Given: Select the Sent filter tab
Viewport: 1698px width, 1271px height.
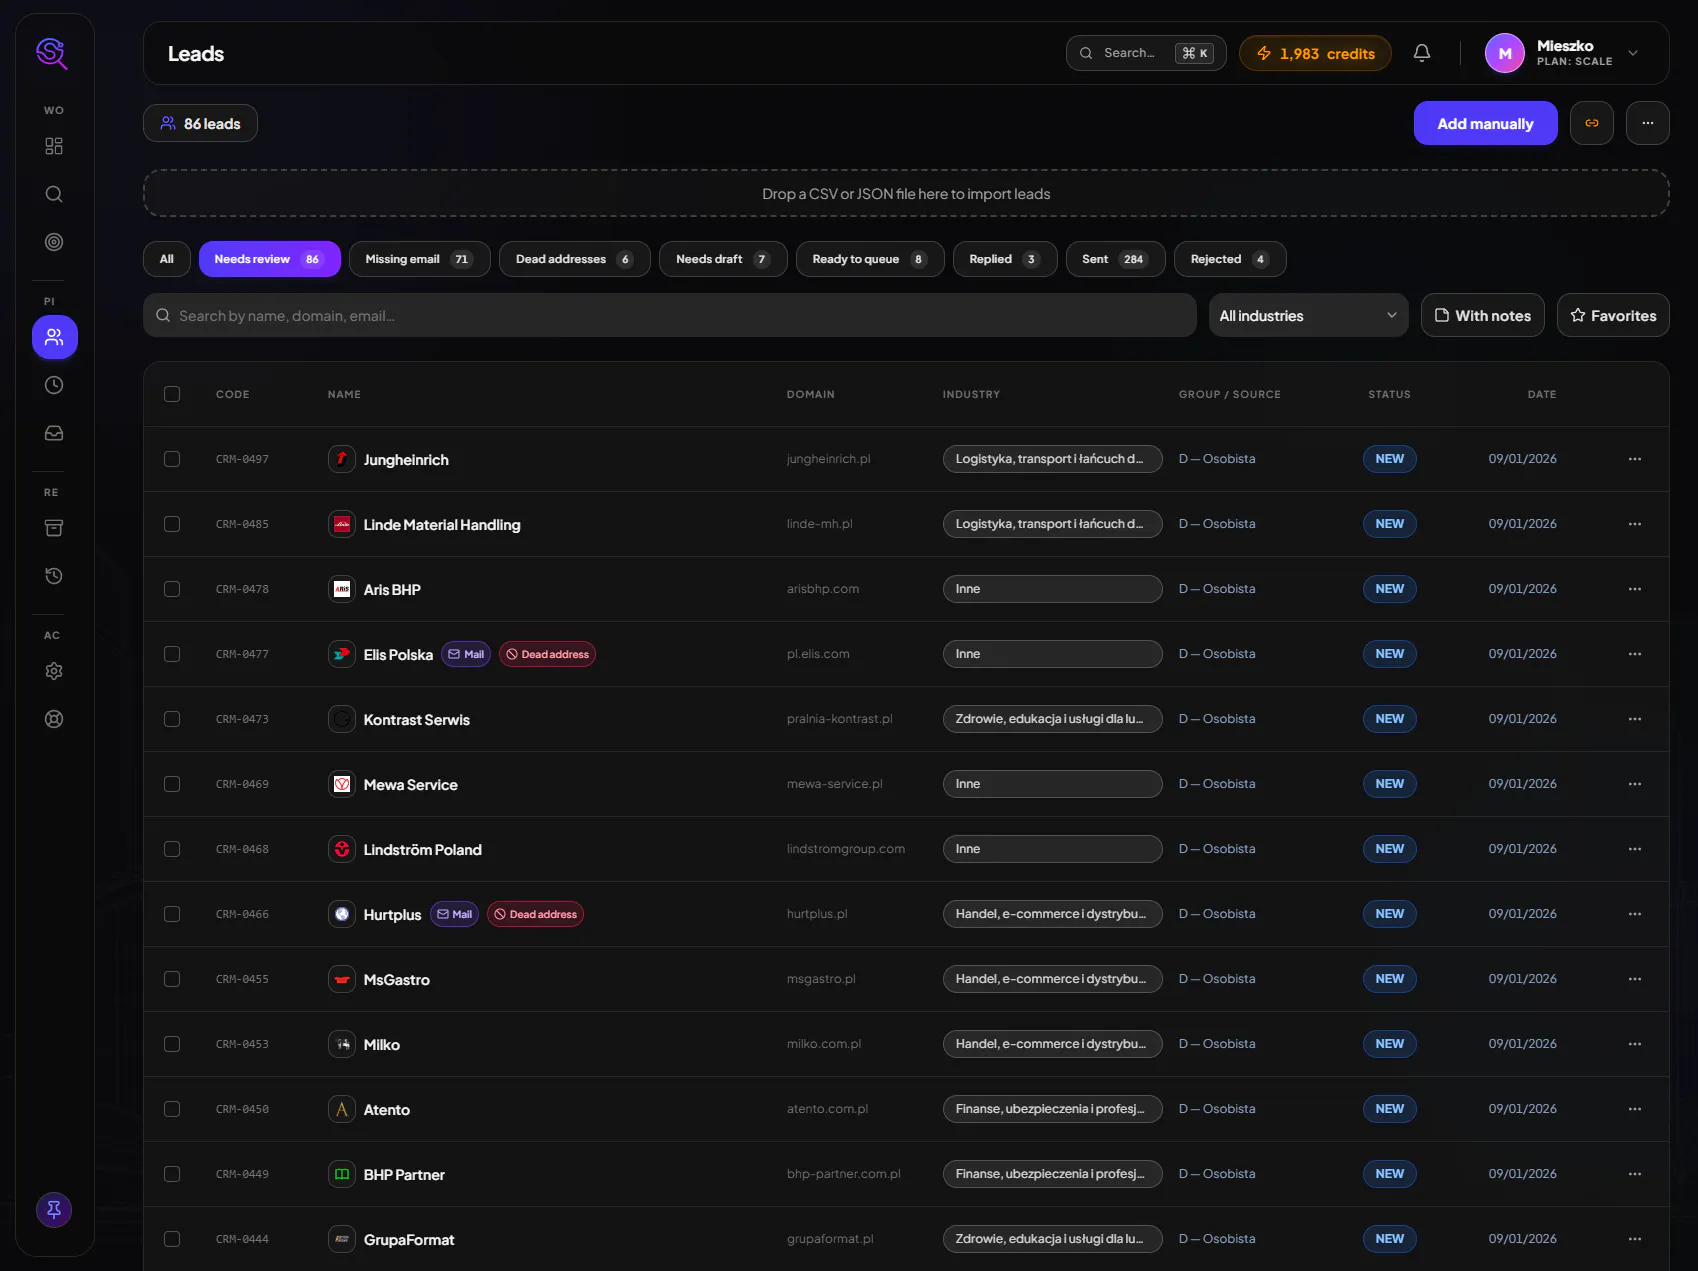Looking at the screenshot, I should (1116, 259).
